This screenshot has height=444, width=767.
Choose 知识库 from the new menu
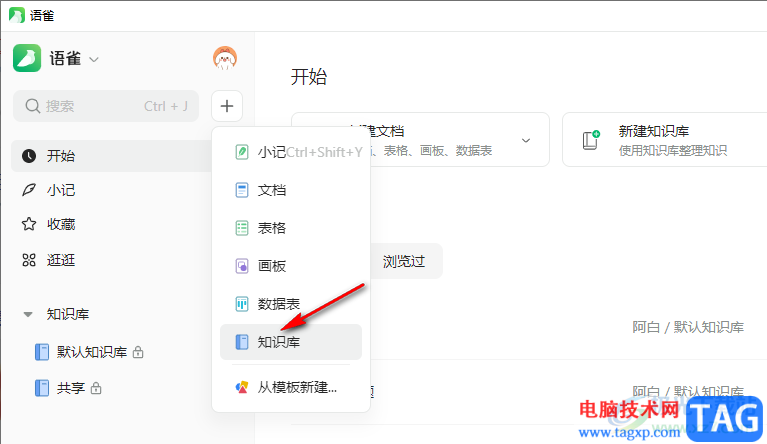291,342
